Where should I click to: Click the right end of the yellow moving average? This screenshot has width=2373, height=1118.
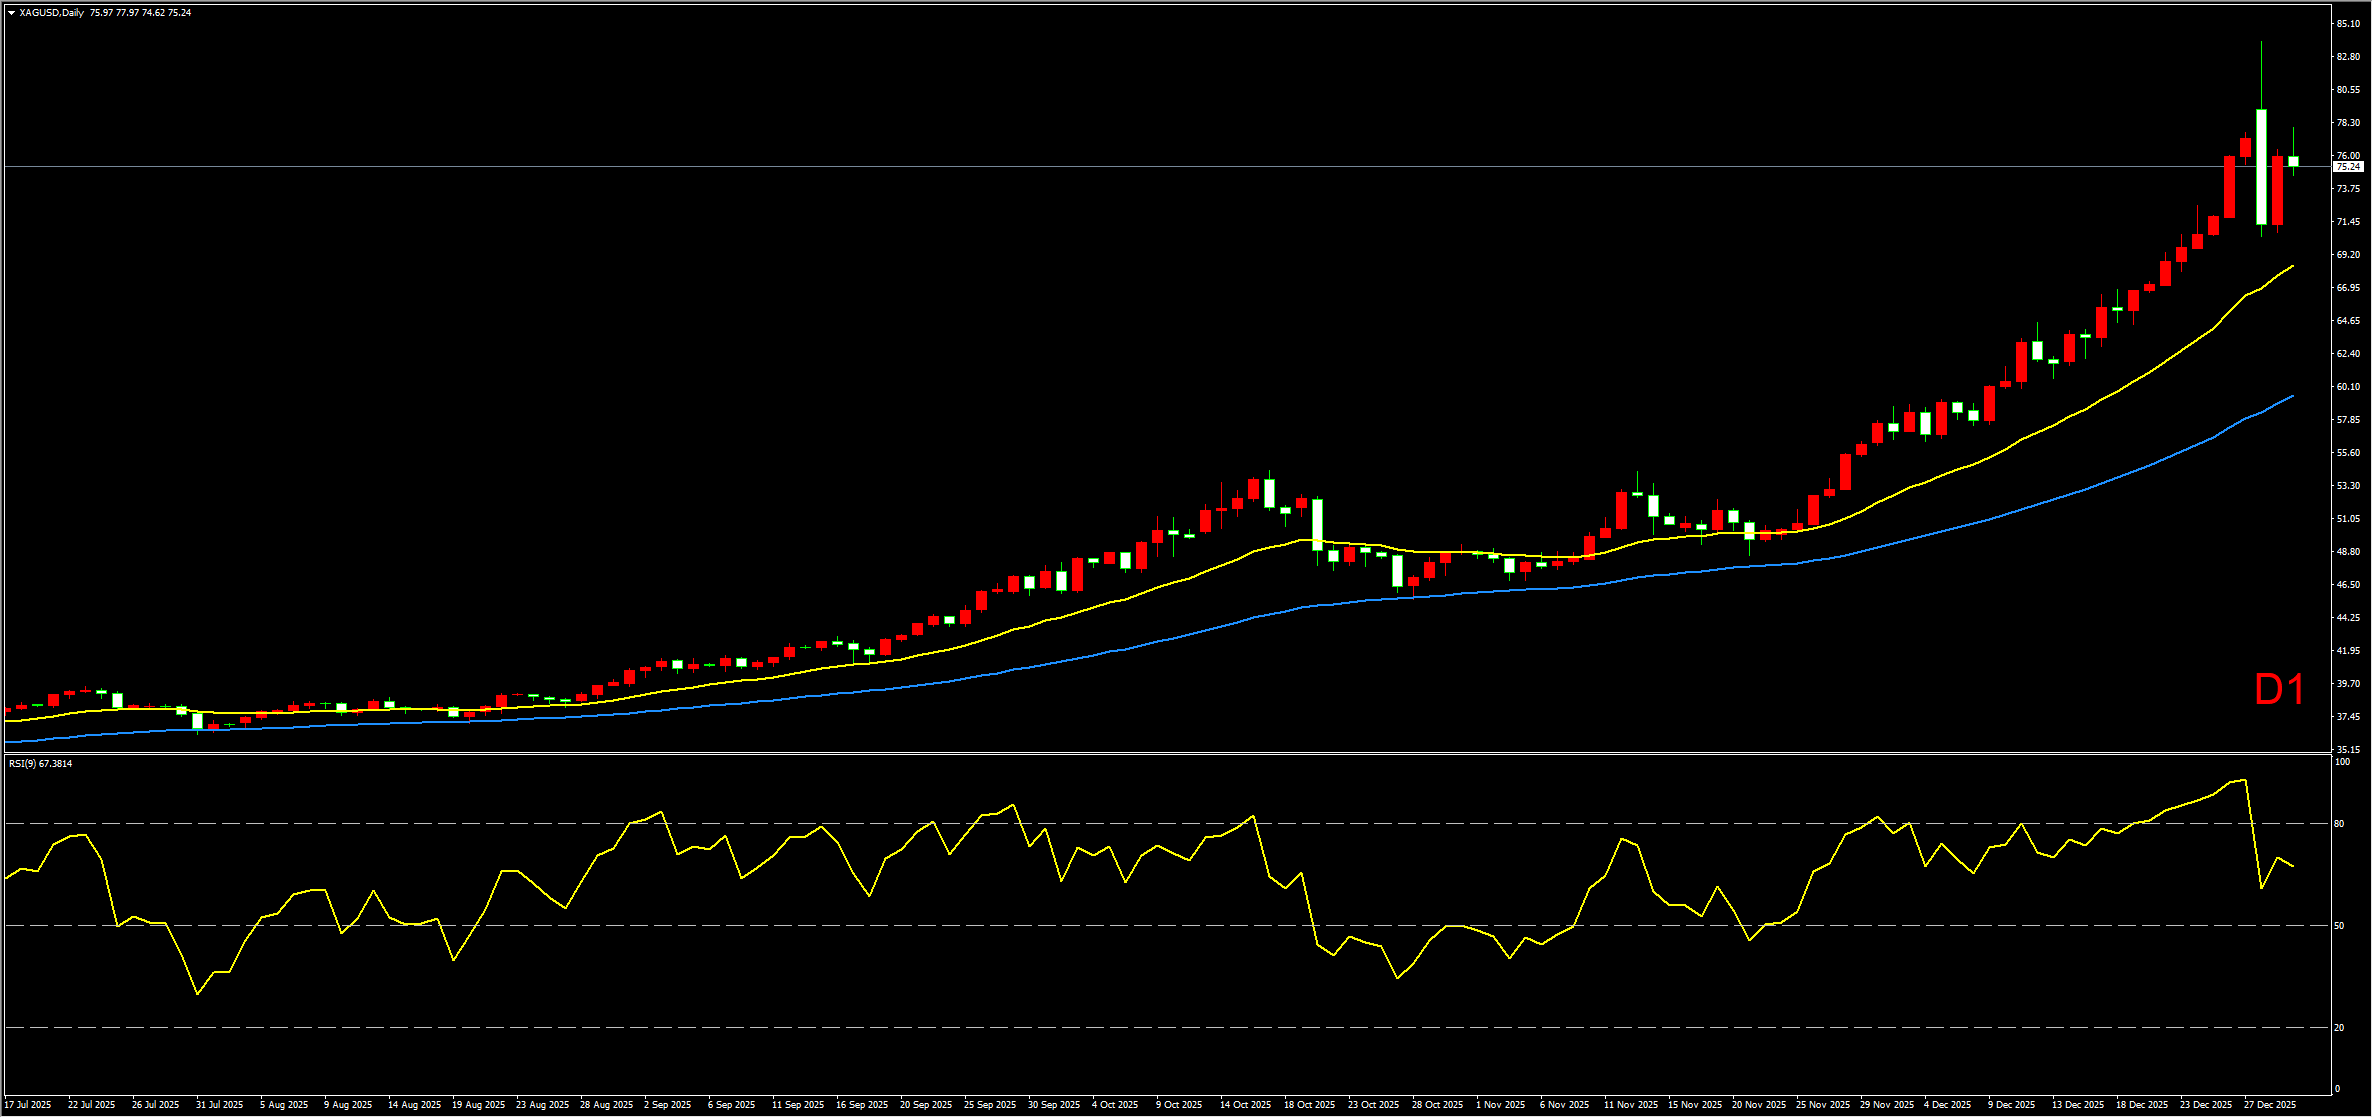coord(2292,267)
